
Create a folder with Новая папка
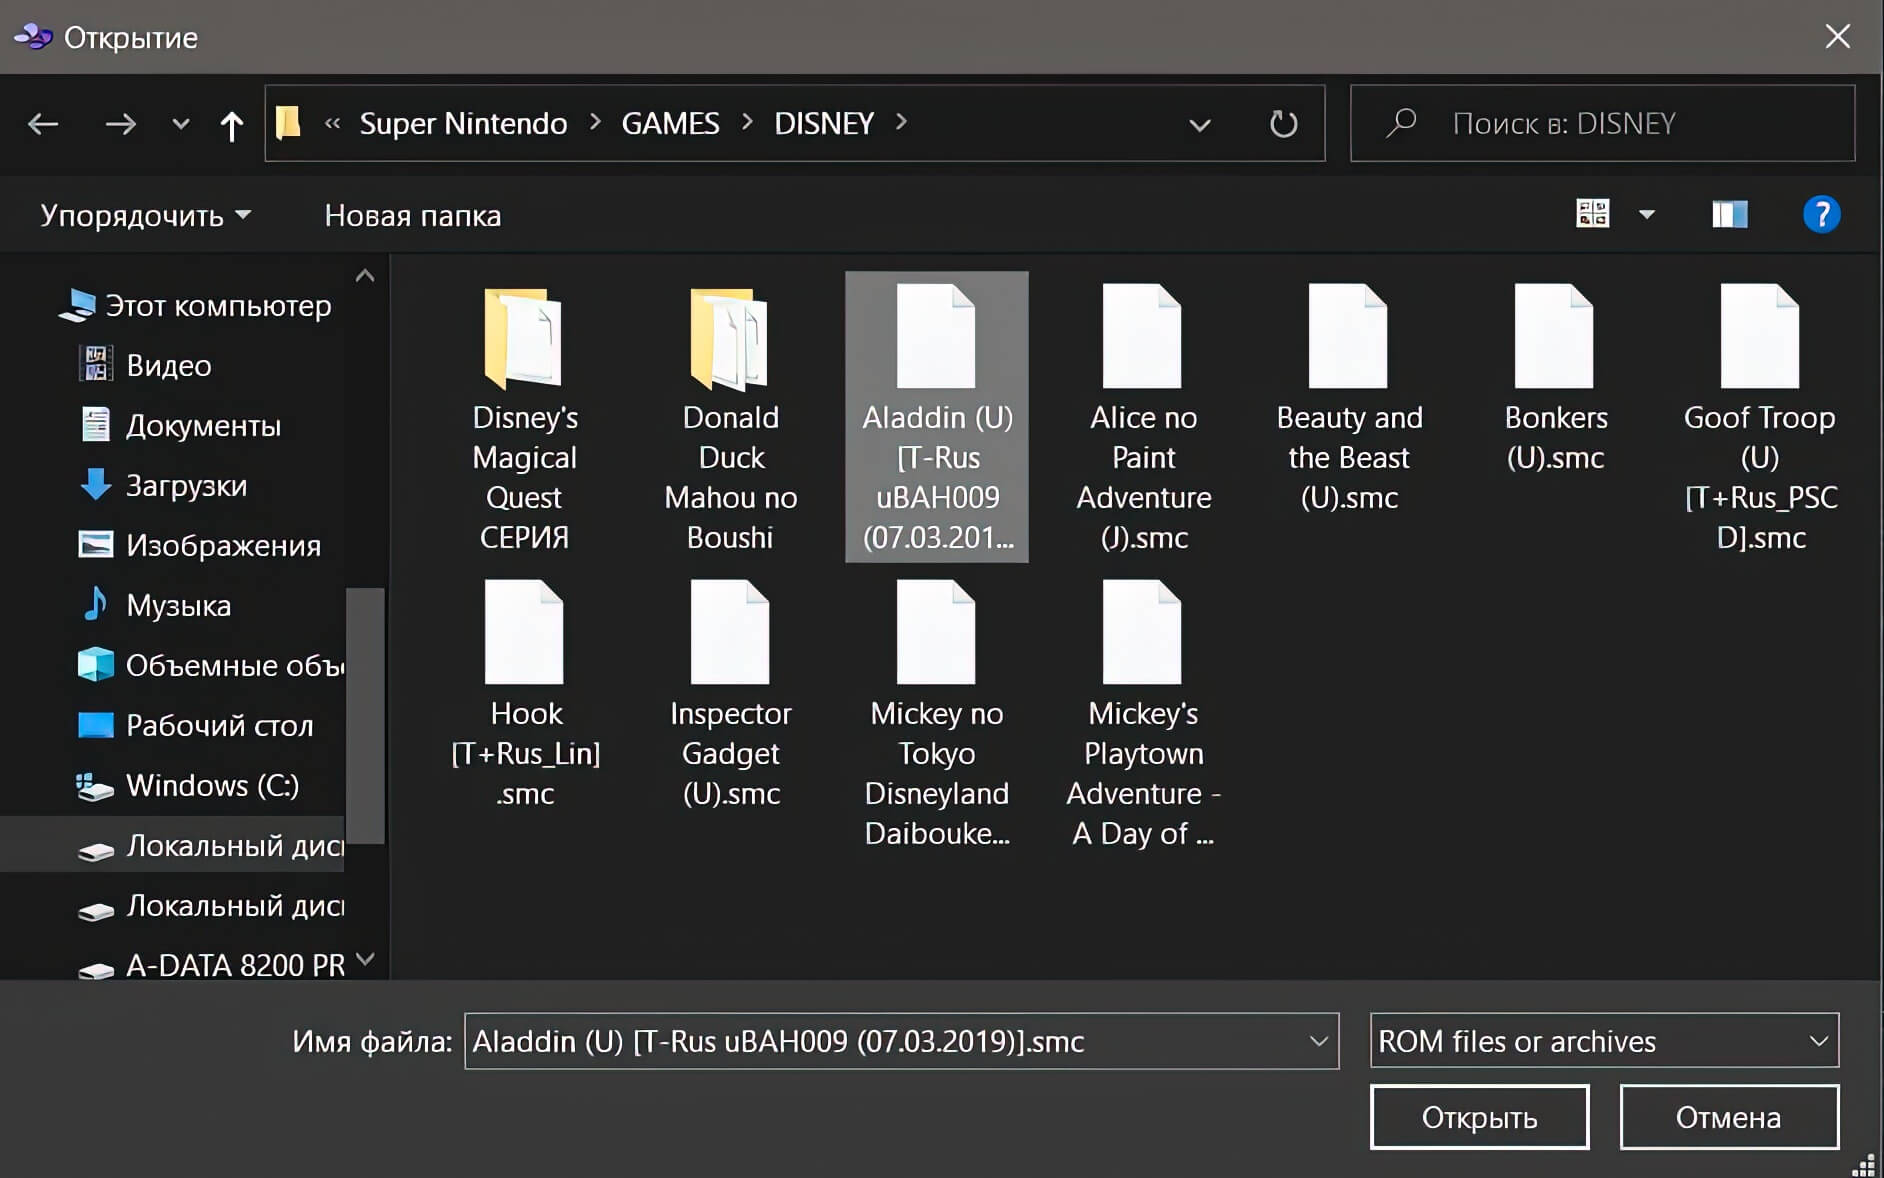[x=412, y=216]
